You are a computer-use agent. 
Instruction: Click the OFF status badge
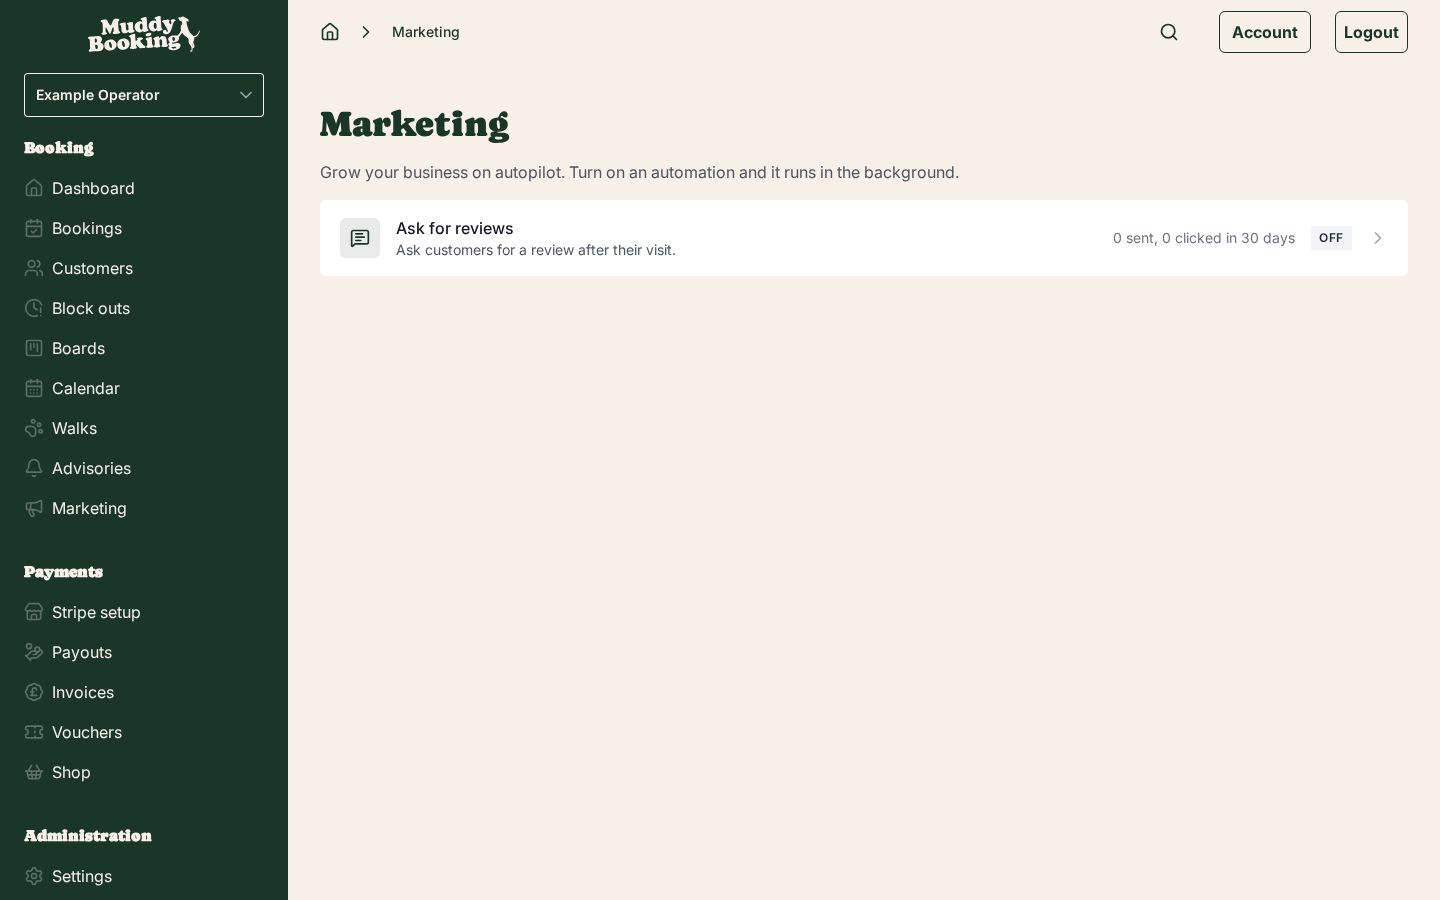1331,238
